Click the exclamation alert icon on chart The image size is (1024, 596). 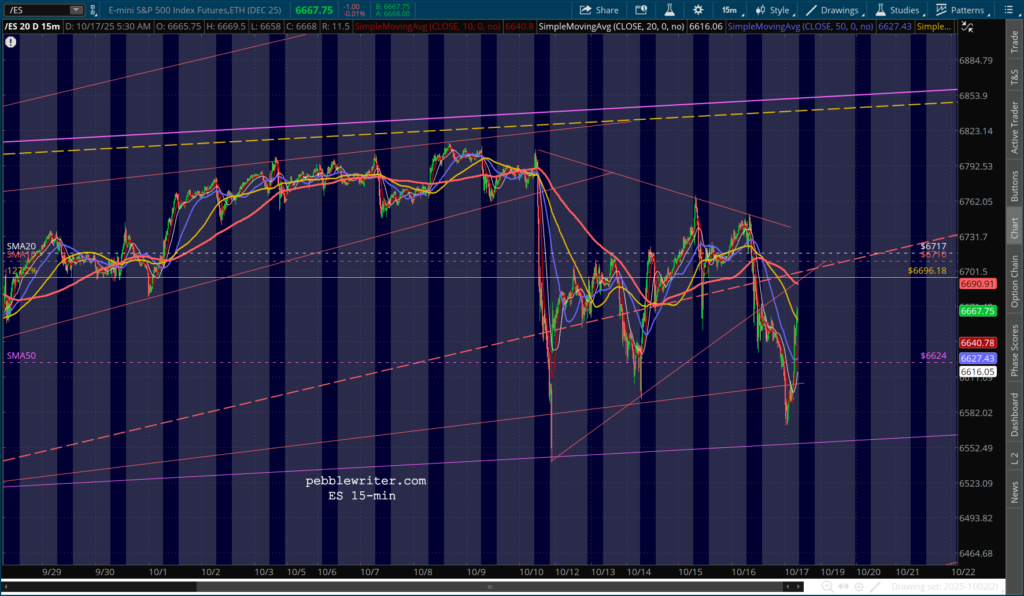click(x=10, y=42)
